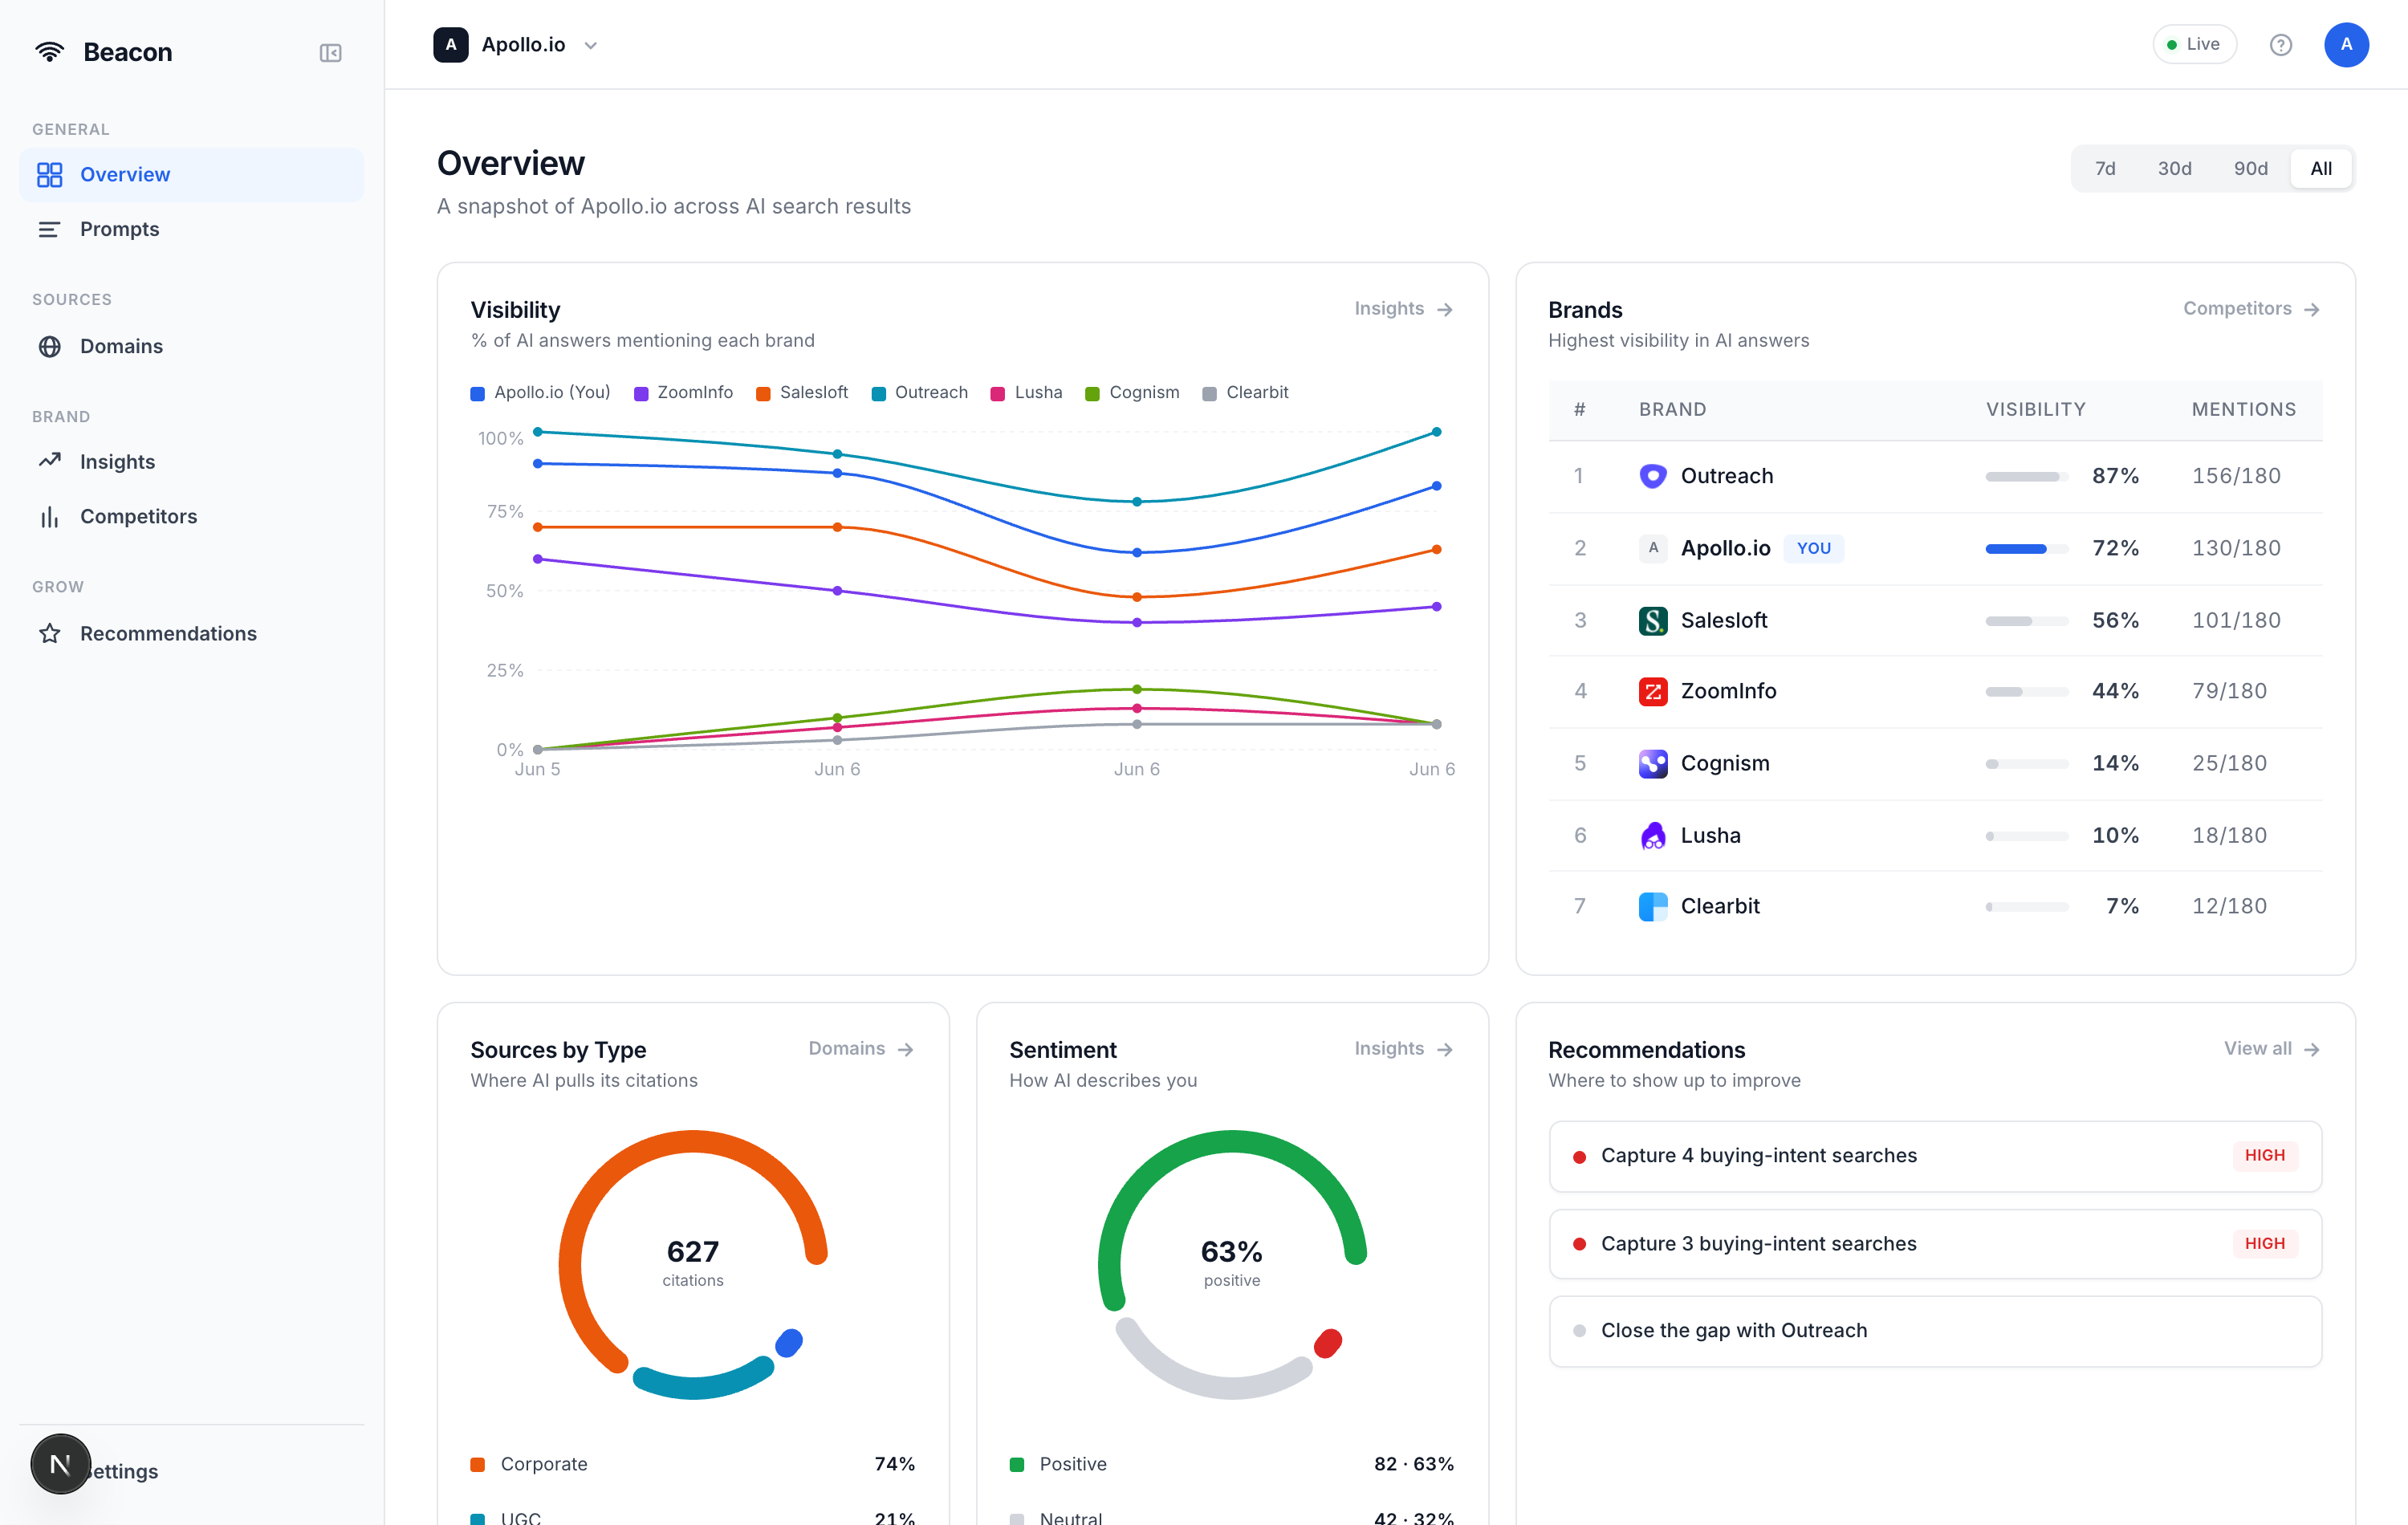
Task: Open Insights link in Visibility card
Action: tap(1403, 309)
